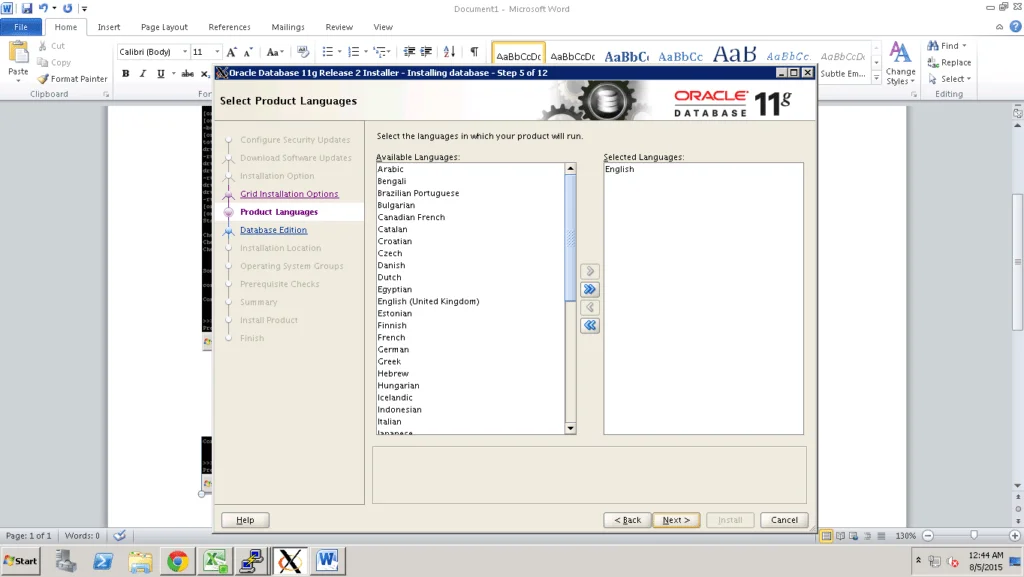1024x577 pixels.
Task: Click Sort icon in Word ribbon
Action: pyautogui.click(x=449, y=52)
